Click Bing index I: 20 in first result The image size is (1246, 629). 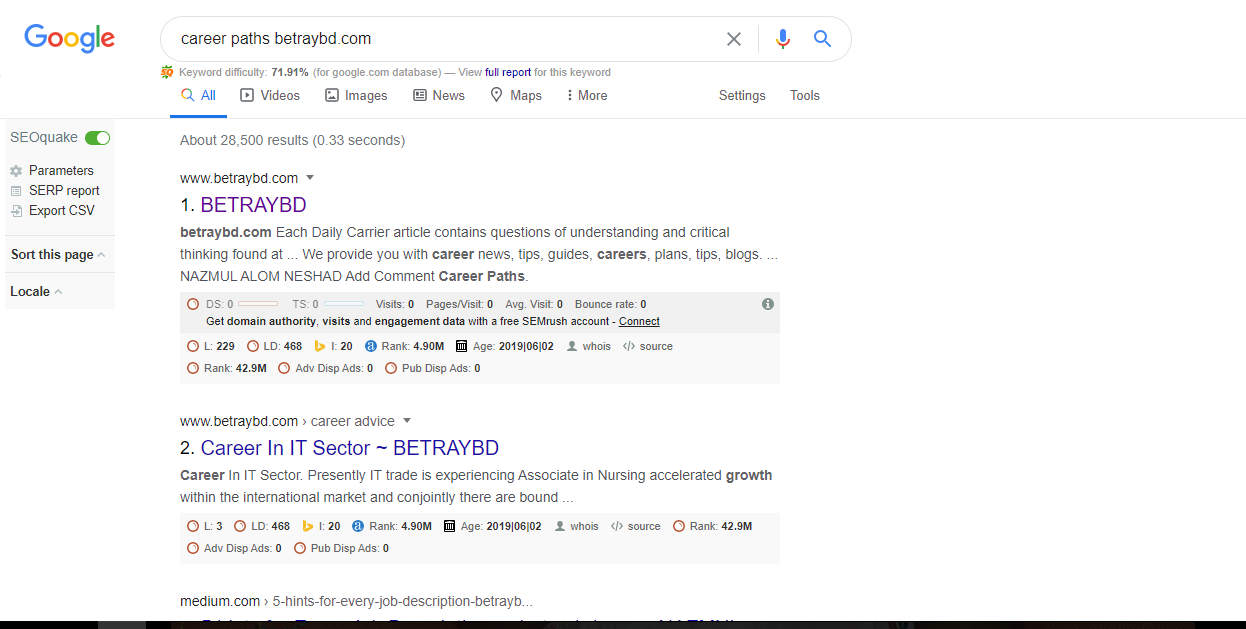[333, 346]
